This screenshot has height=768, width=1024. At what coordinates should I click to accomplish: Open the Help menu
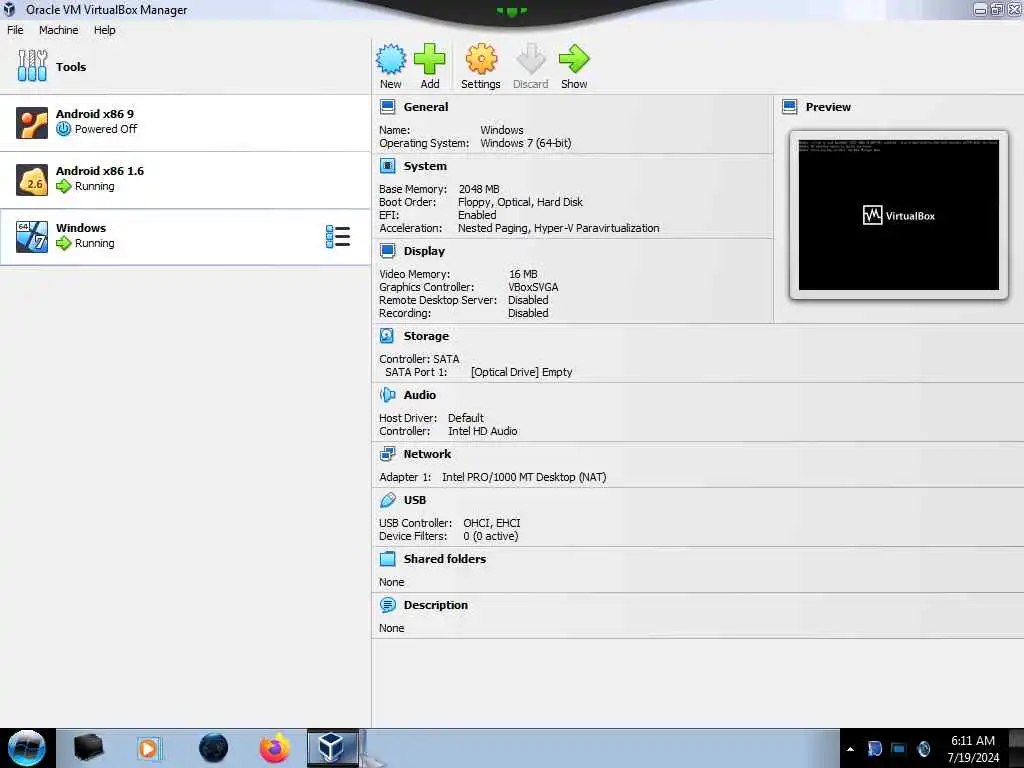click(x=104, y=30)
